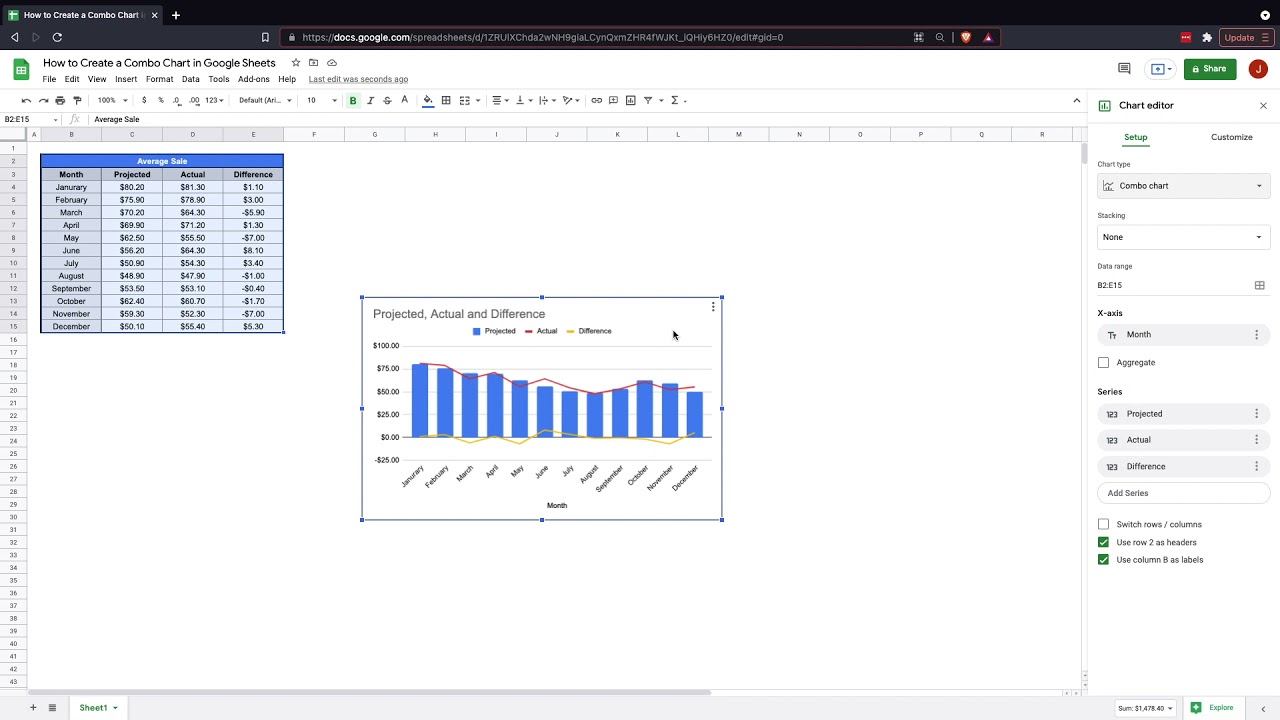Enable Switch rows / columns
Screen dimensions: 1280x720
pyautogui.click(x=1104, y=524)
